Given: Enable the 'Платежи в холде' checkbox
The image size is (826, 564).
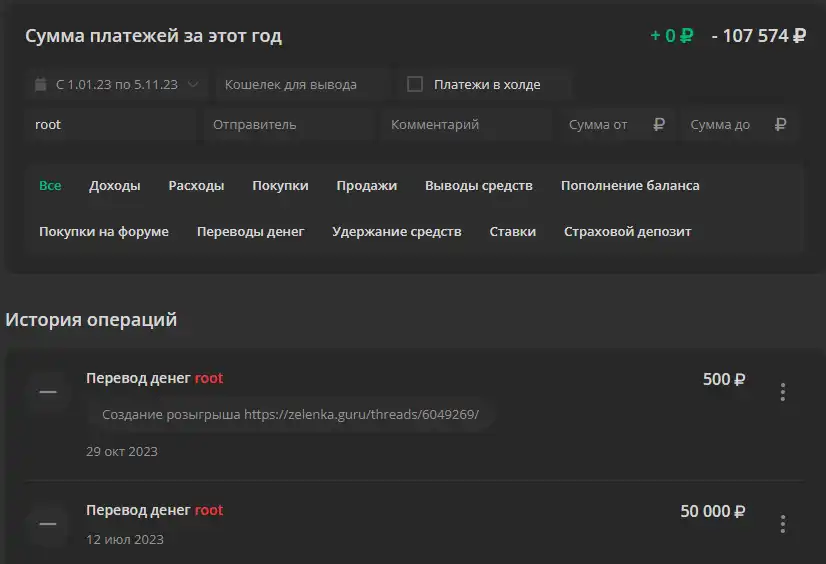Looking at the screenshot, I should click(415, 84).
